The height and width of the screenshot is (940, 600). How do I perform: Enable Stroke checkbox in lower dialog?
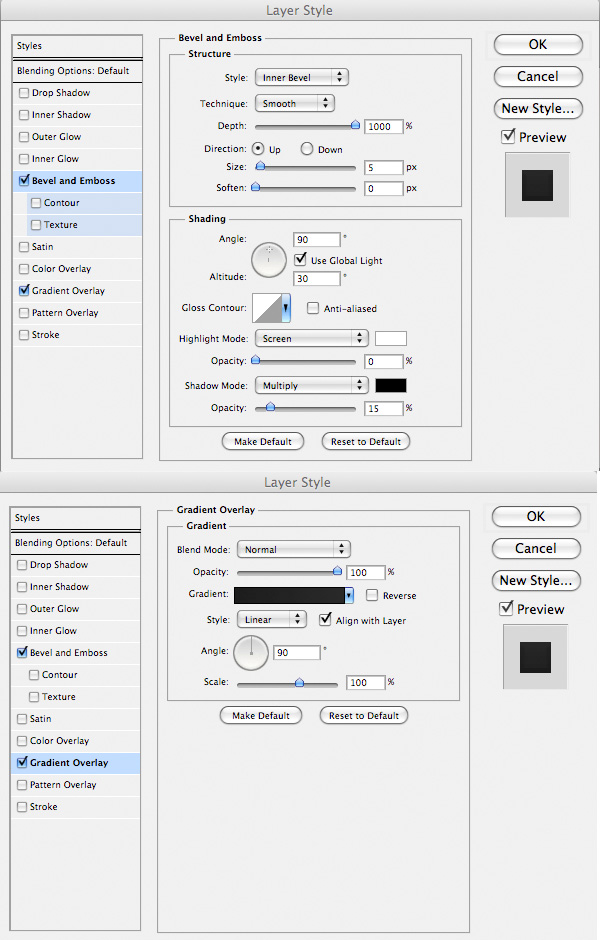(22, 807)
